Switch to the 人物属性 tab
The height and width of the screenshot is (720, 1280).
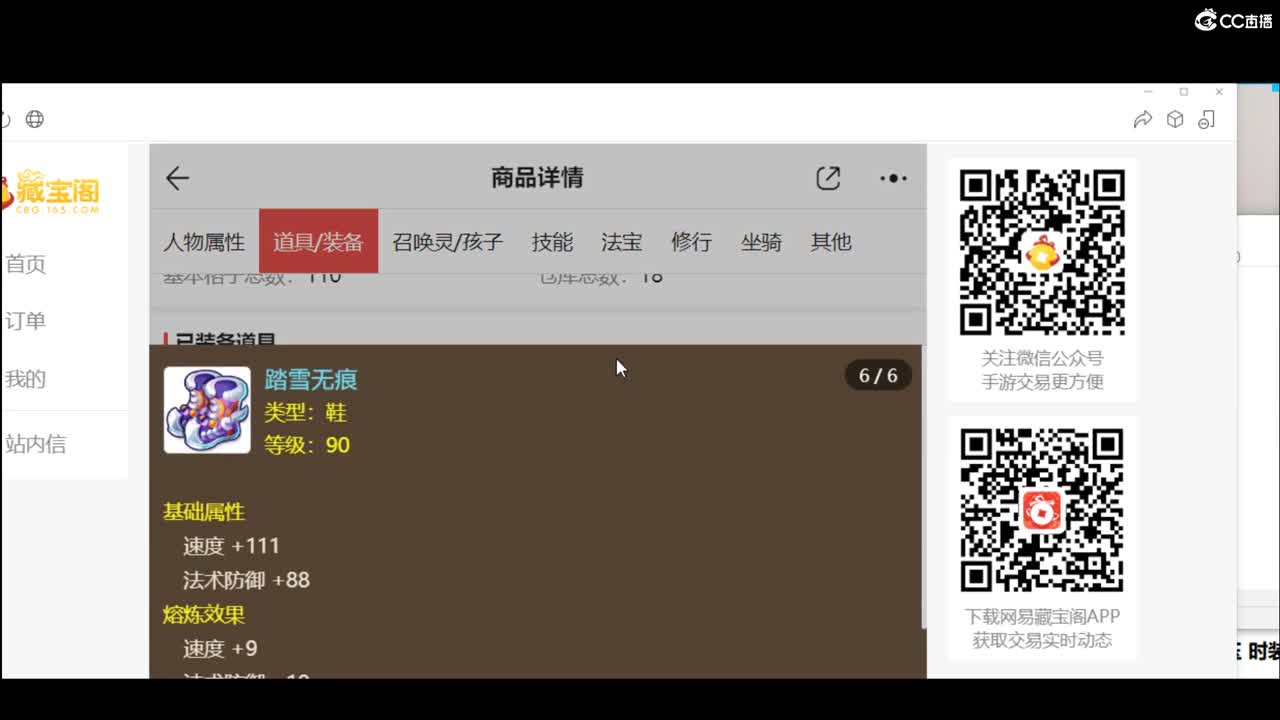point(204,241)
